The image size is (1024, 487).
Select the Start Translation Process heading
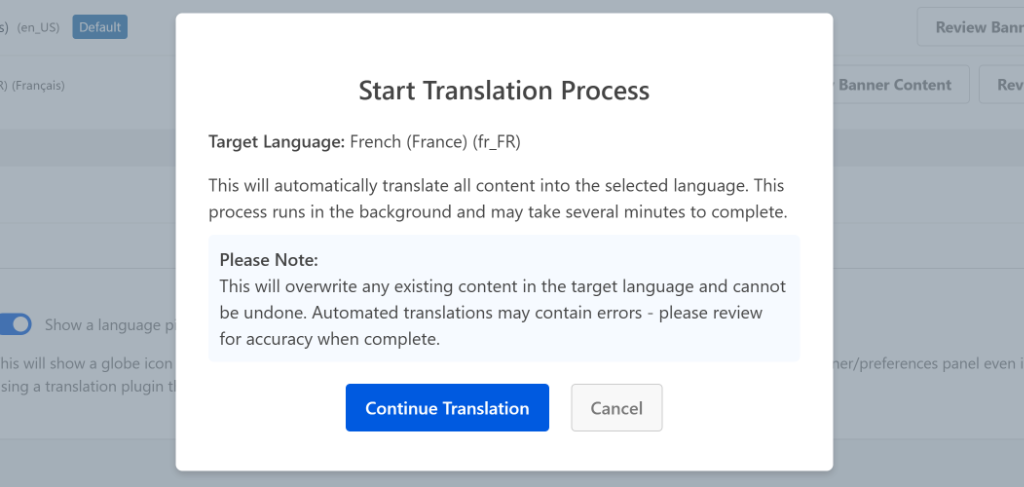[504, 90]
